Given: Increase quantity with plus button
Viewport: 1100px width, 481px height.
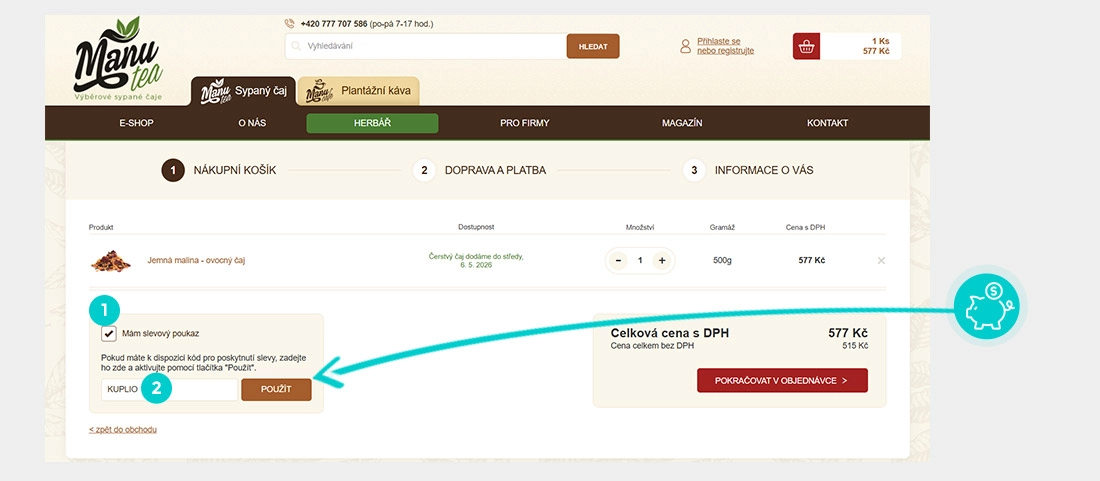Looking at the screenshot, I should (661, 261).
